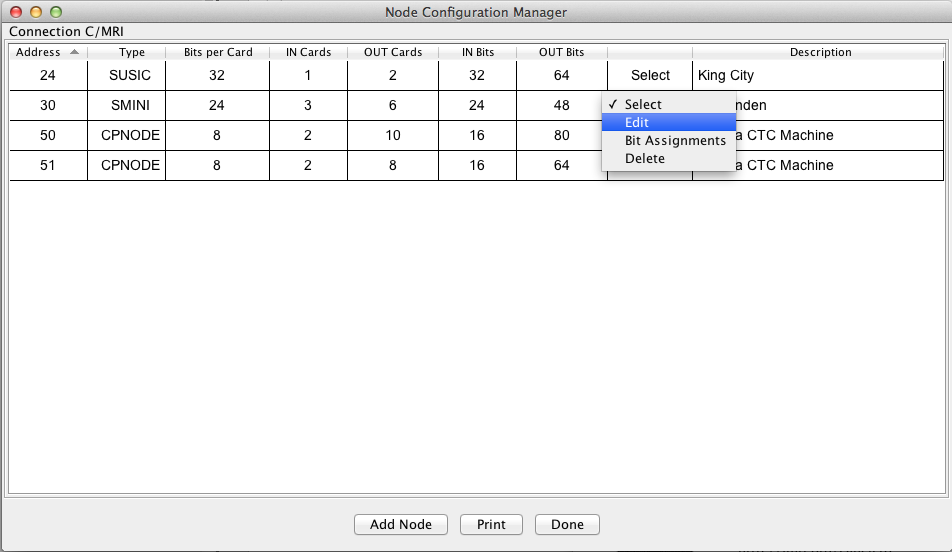
Task: Click the OUT Bits column header
Action: (x=561, y=52)
